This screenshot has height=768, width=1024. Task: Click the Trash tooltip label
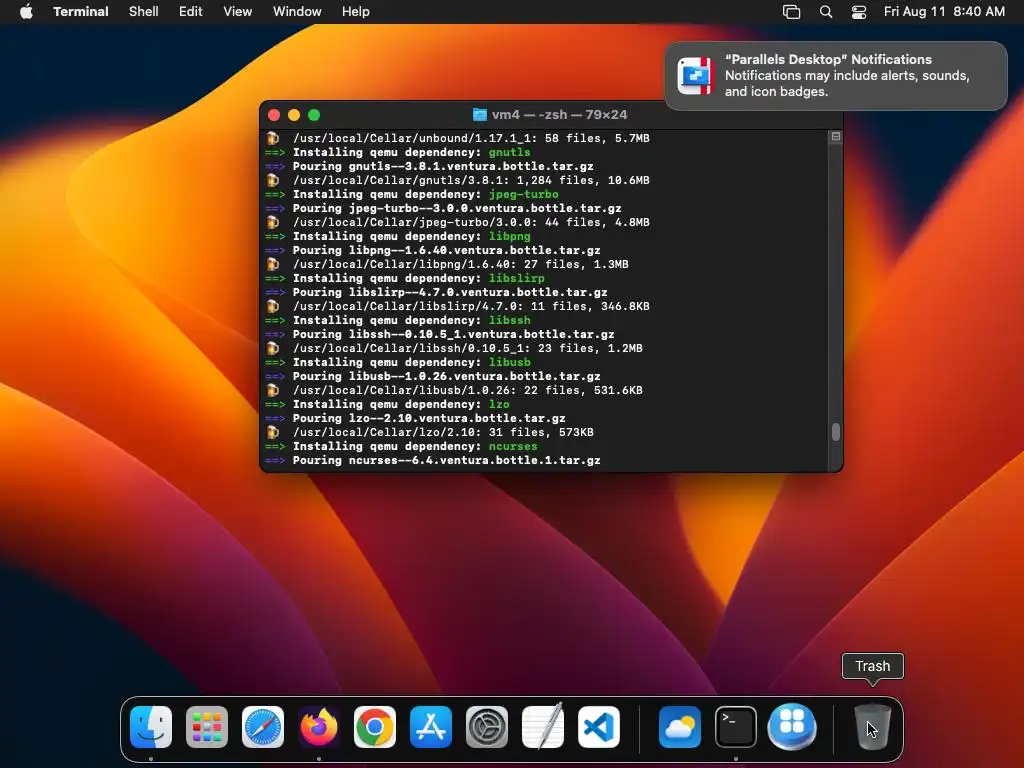tap(872, 666)
